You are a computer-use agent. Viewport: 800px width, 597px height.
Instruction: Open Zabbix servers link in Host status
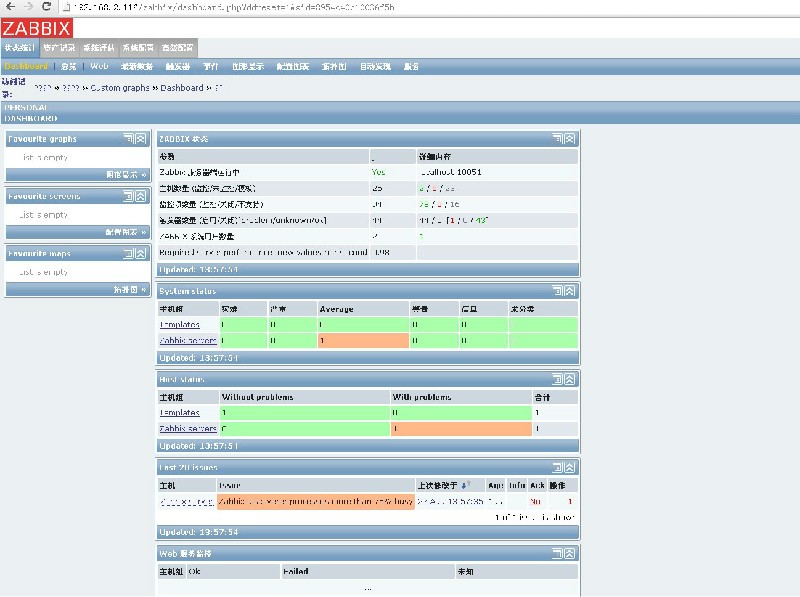(x=188, y=429)
